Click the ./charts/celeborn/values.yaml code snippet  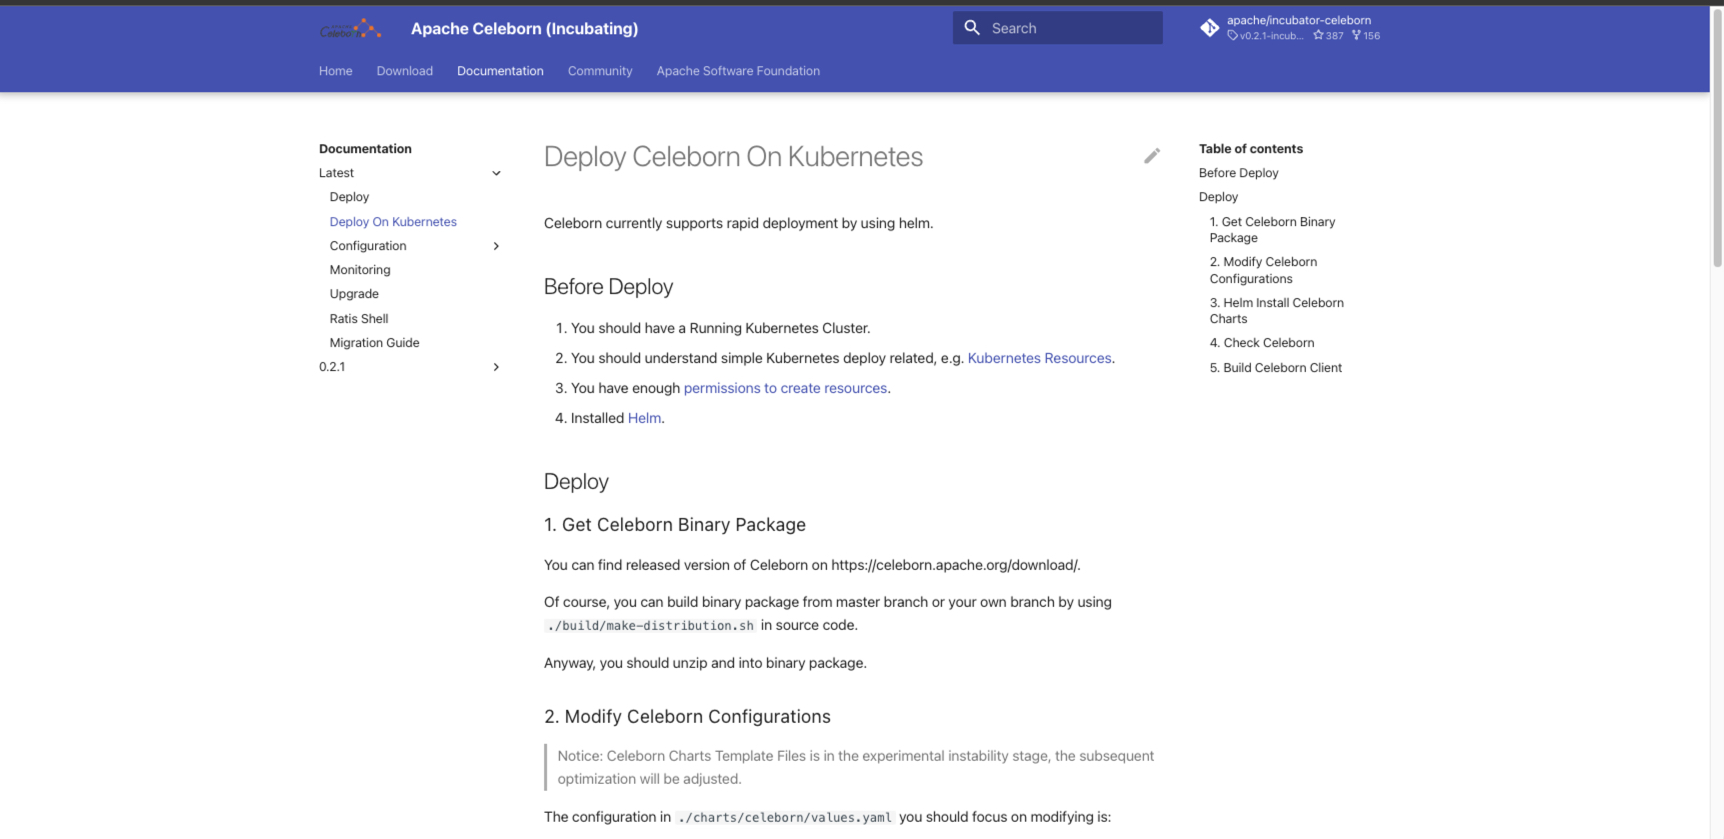pos(785,818)
